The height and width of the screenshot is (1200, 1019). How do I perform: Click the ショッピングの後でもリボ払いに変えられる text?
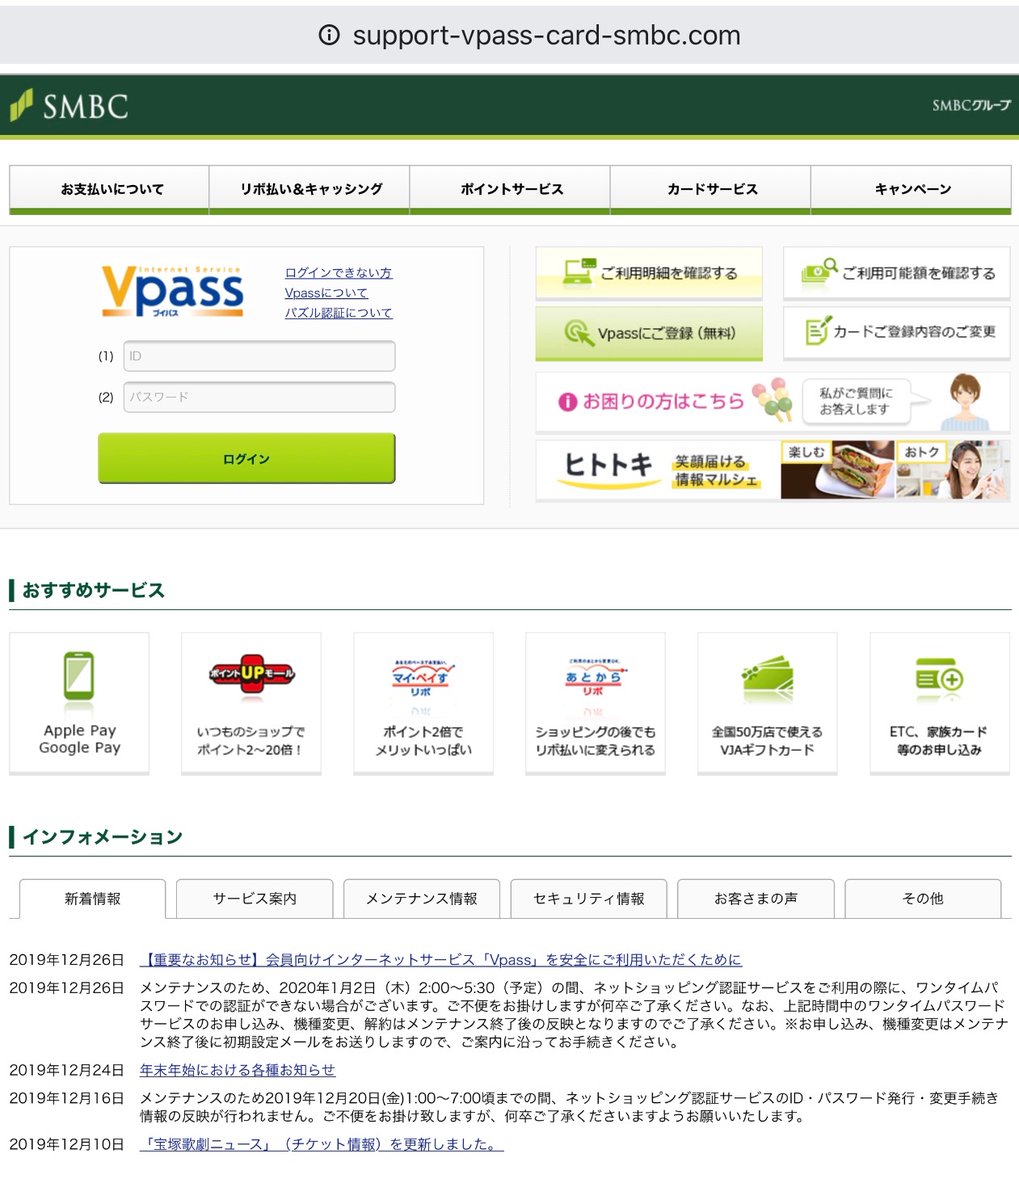pyautogui.click(x=595, y=740)
